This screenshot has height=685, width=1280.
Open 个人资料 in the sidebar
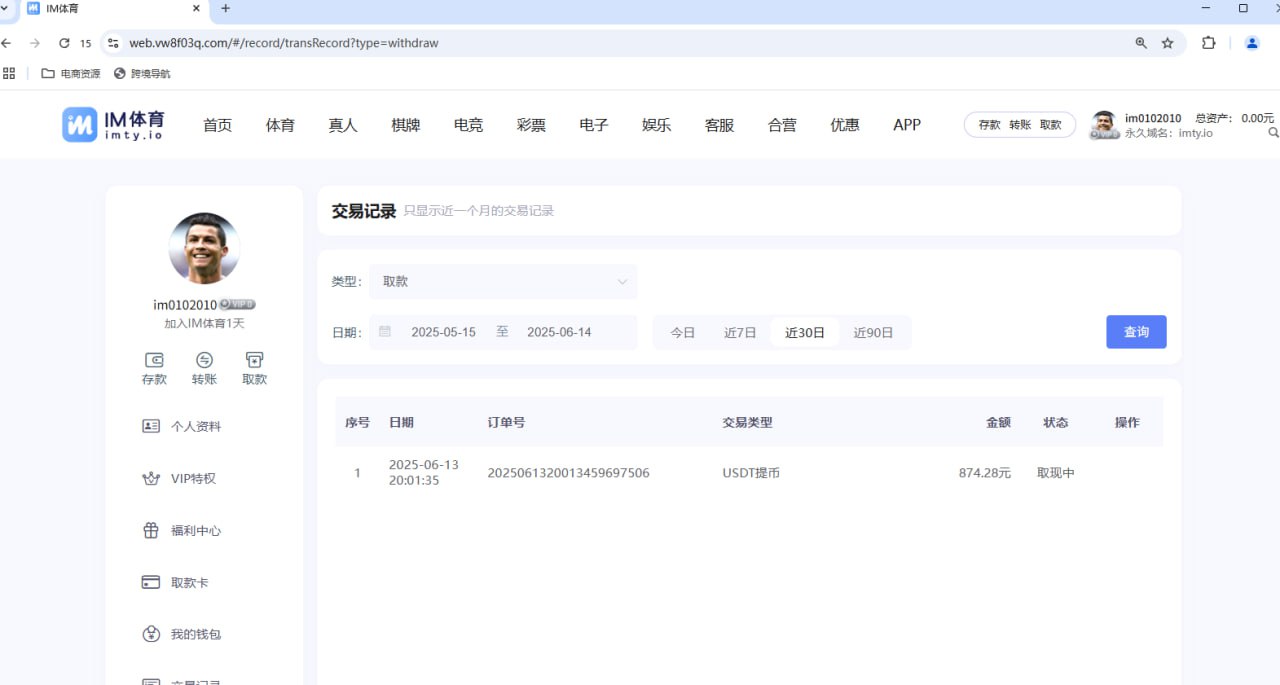tap(195, 427)
